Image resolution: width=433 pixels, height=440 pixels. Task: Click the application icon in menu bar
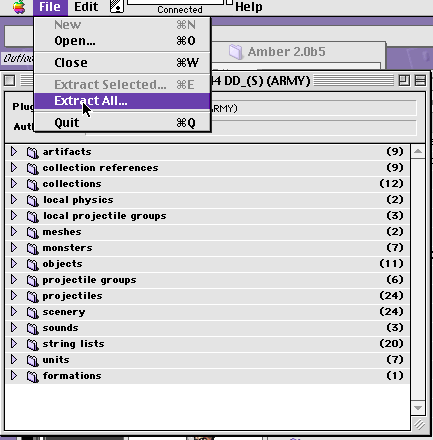tap(117, 6)
